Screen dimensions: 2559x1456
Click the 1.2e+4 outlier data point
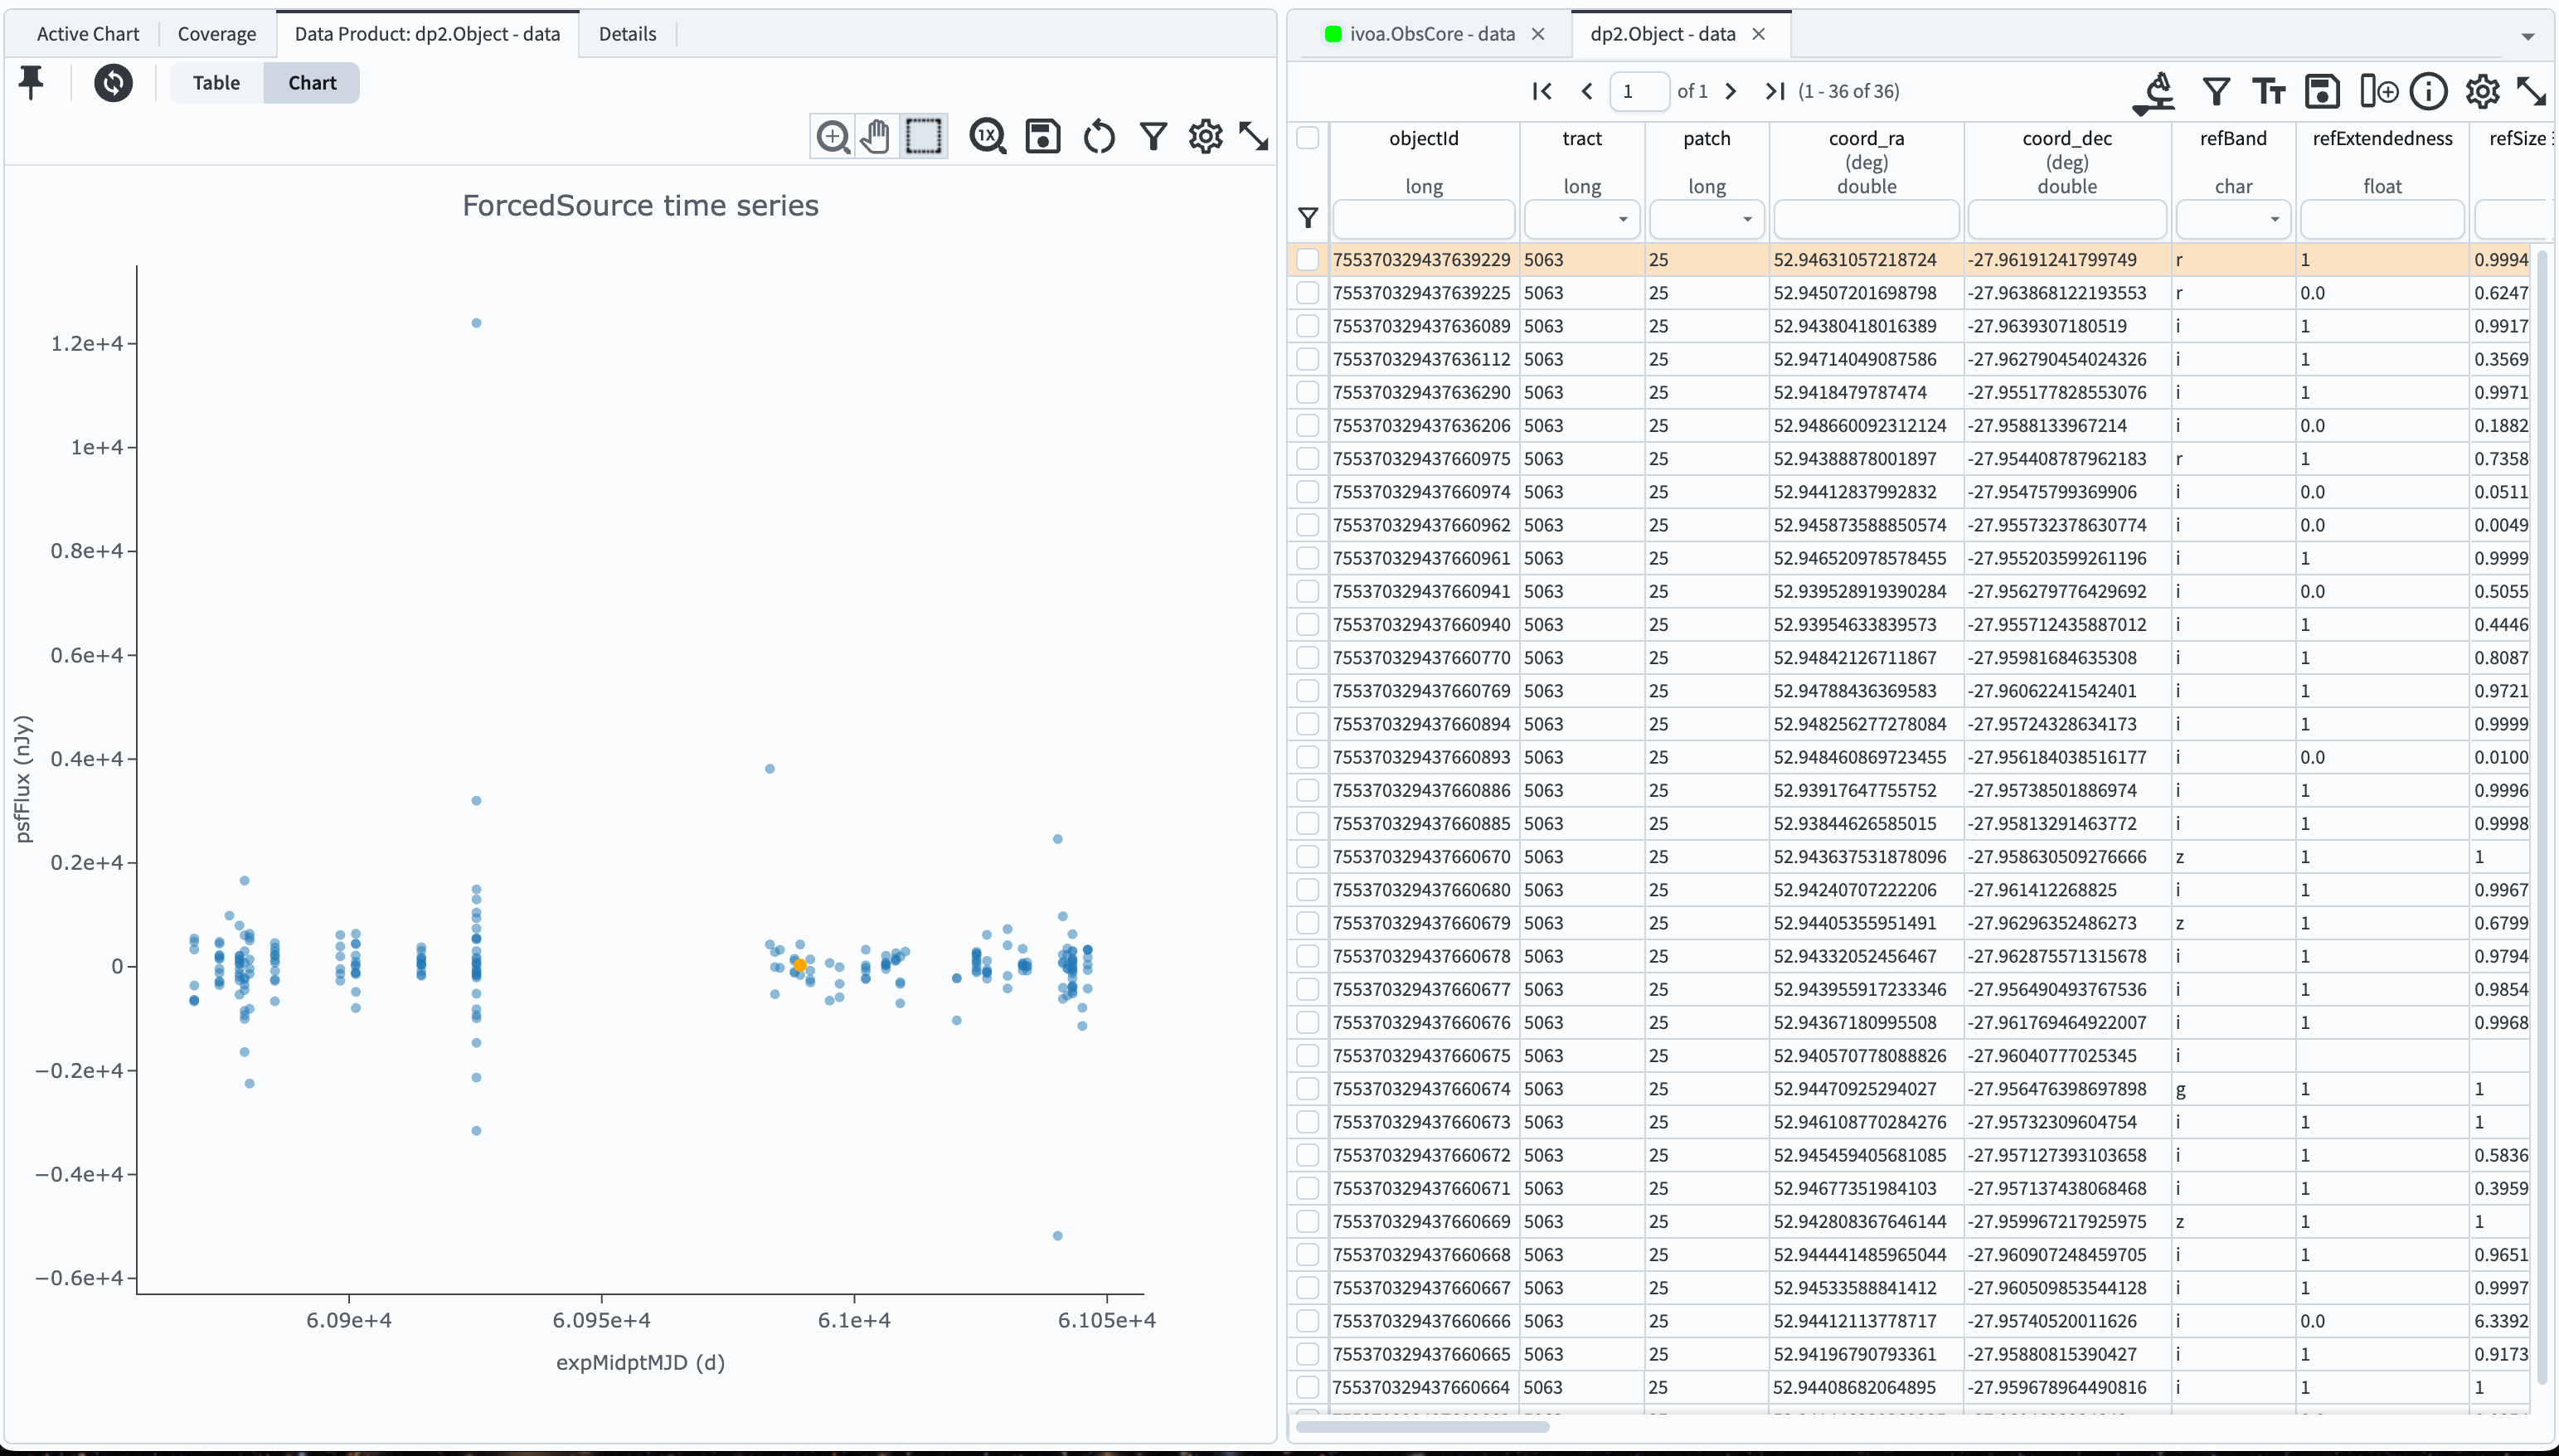coord(476,322)
